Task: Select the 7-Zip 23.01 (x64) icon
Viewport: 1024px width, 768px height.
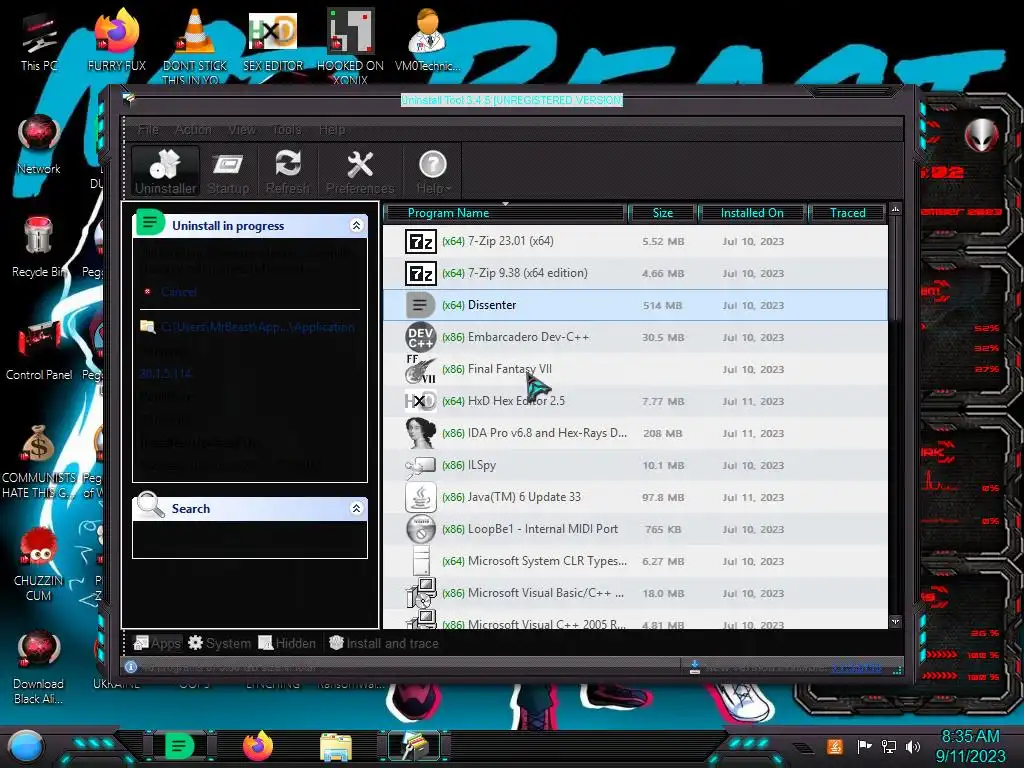Action: click(x=421, y=241)
